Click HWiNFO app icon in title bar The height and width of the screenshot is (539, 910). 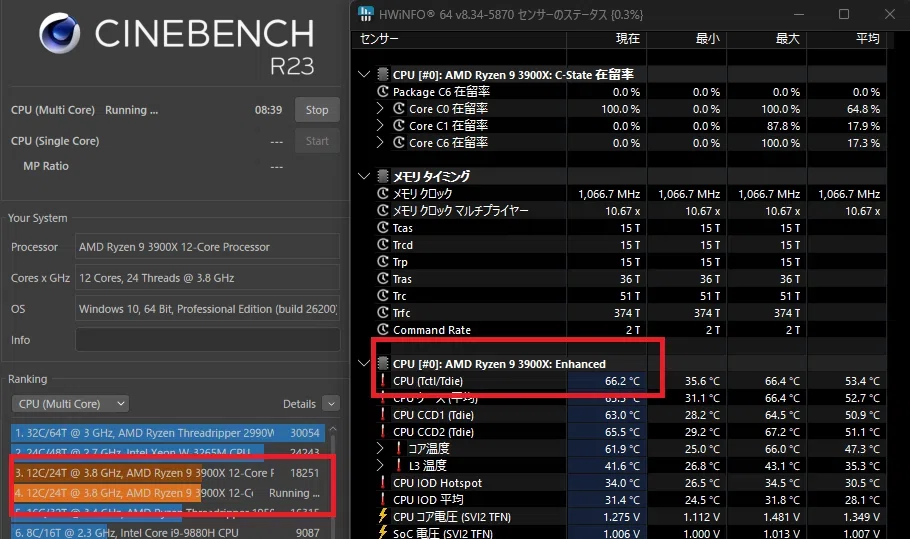(x=366, y=14)
